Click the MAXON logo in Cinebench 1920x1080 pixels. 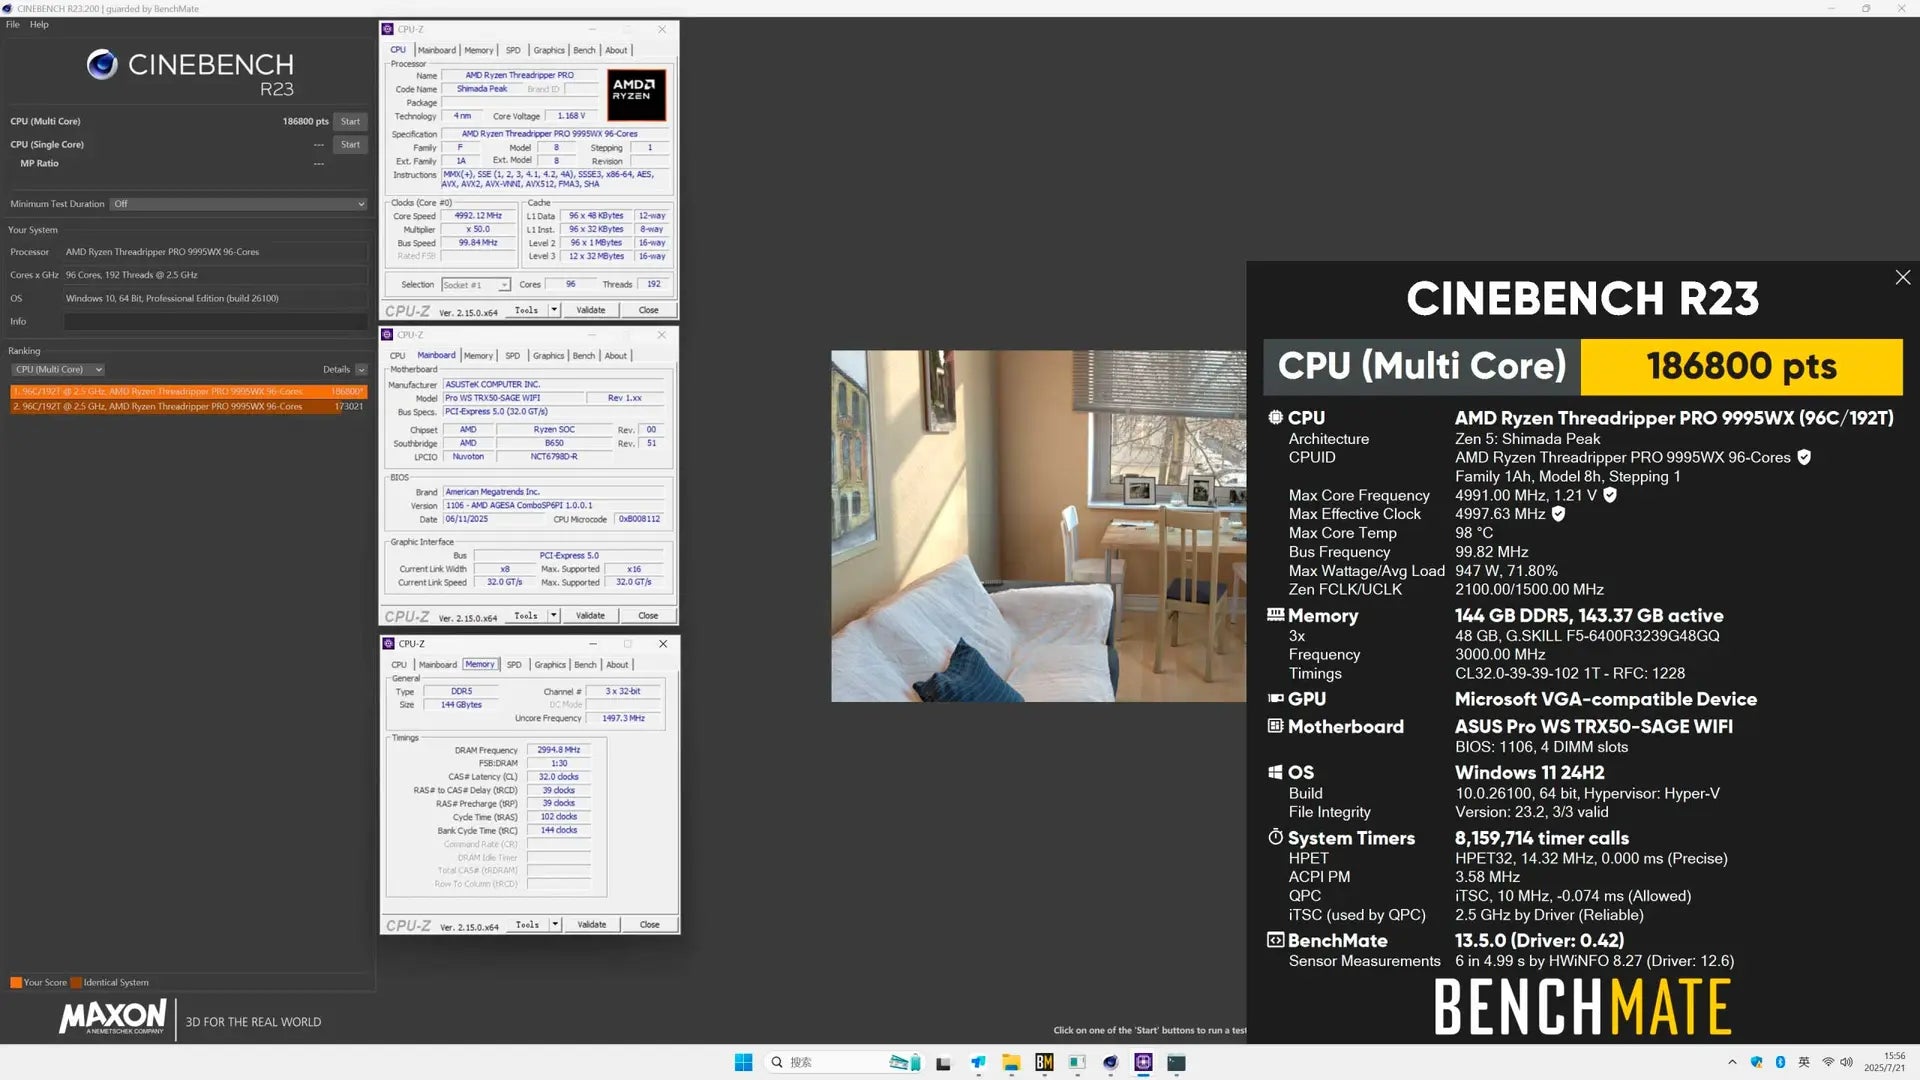coord(112,1017)
